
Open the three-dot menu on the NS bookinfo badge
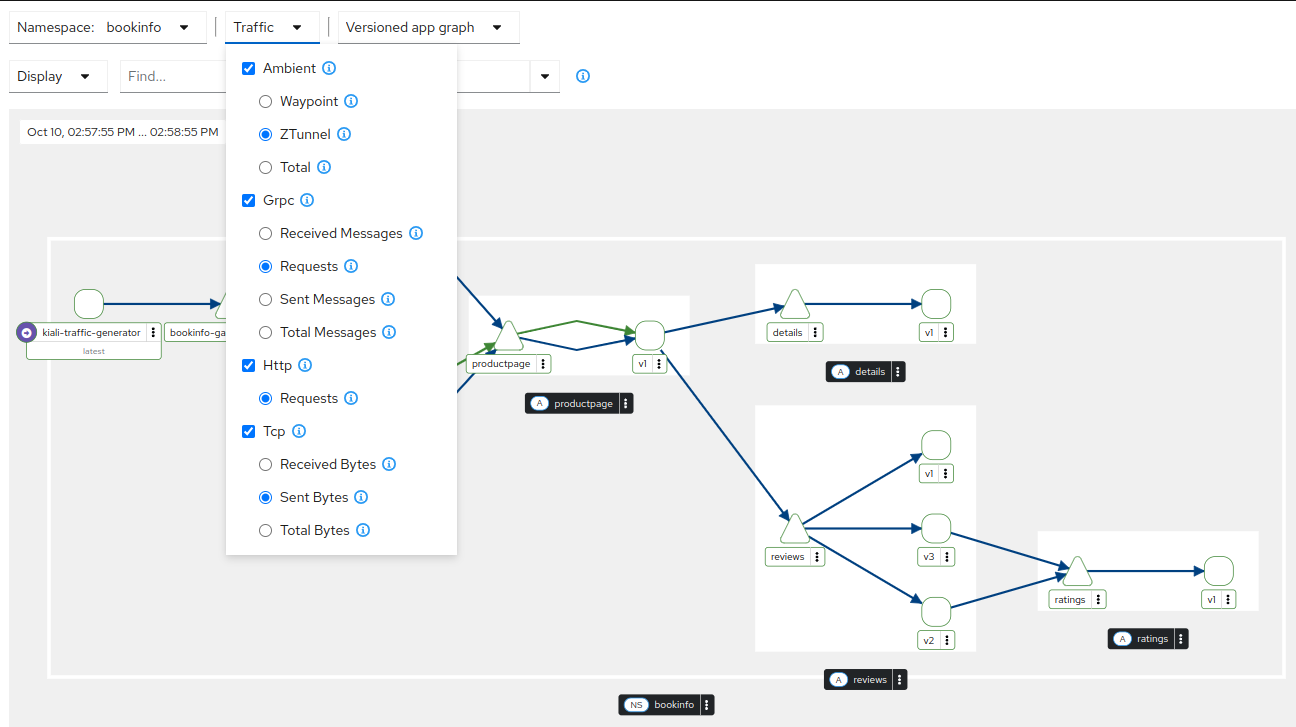706,704
